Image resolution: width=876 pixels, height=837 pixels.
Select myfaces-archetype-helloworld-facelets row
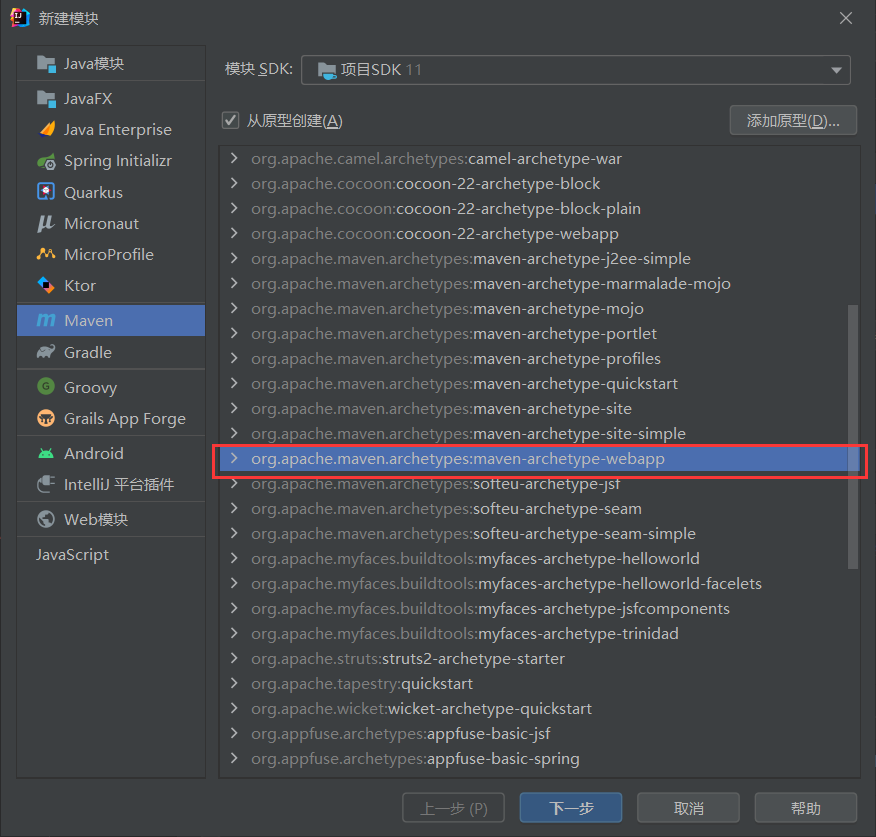(539, 583)
